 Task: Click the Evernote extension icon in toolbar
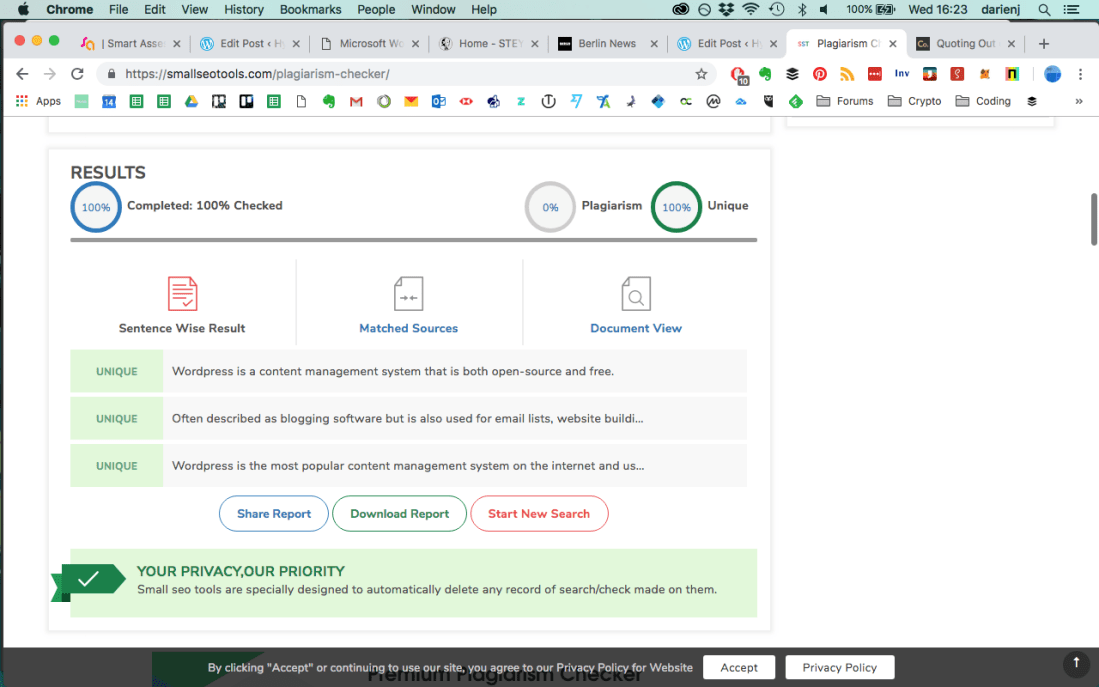[765, 74]
